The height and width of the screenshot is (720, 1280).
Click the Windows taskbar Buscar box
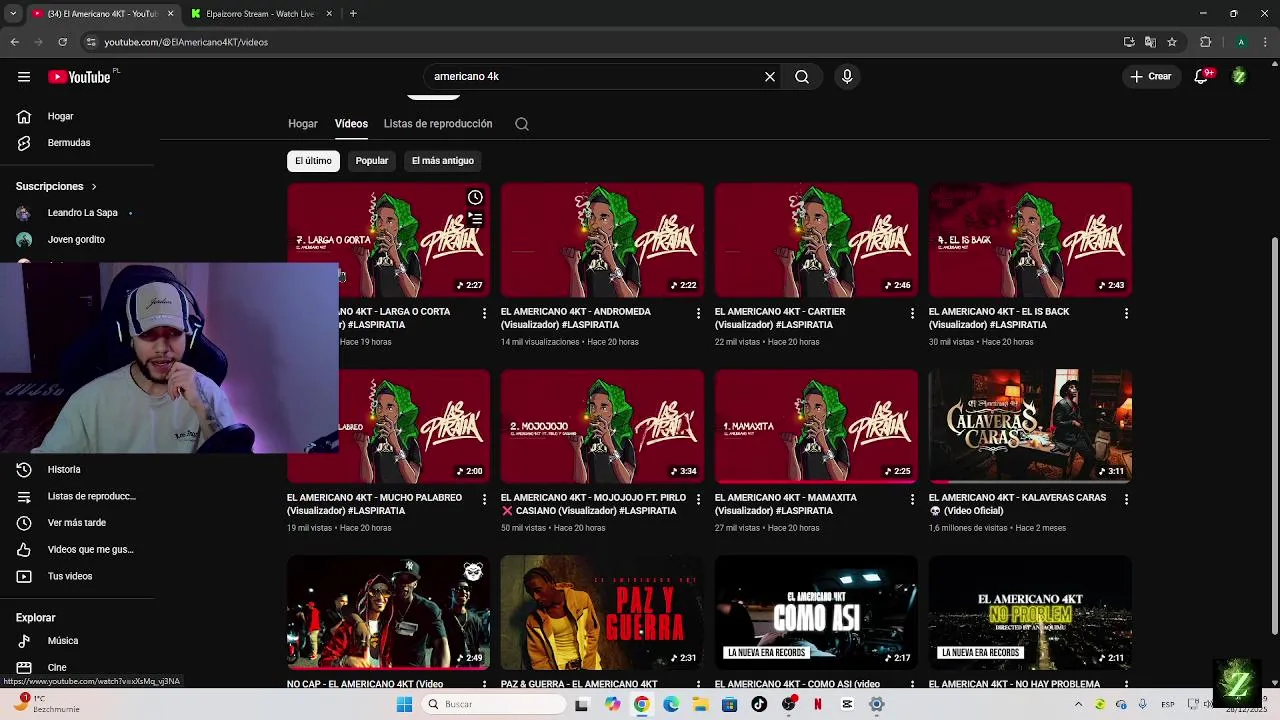(x=494, y=704)
